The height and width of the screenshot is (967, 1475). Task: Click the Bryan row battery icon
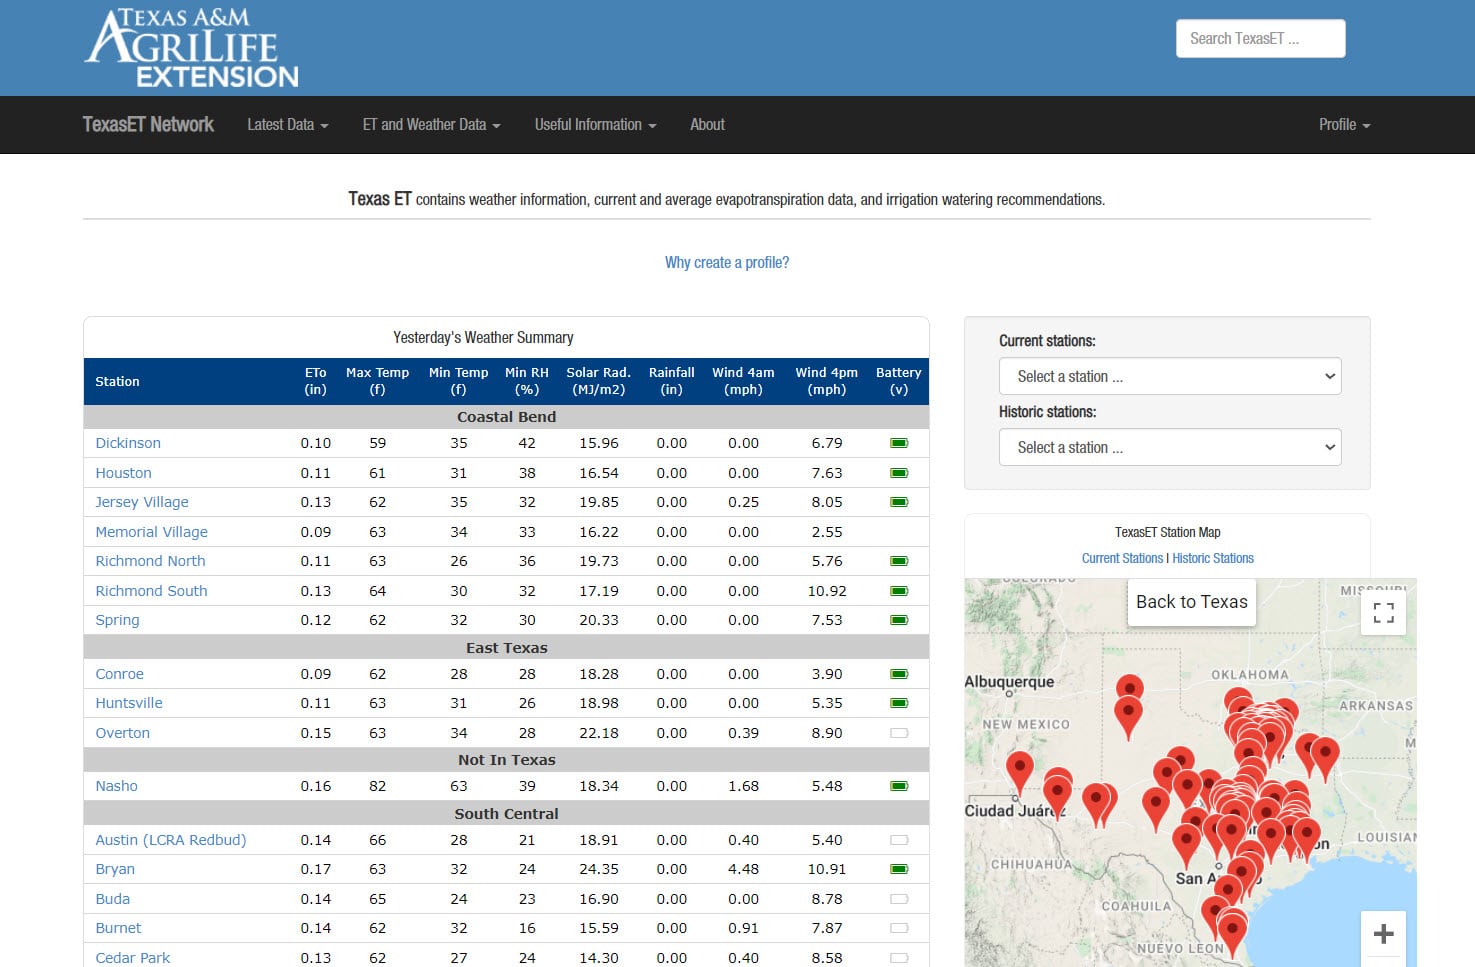pos(899,869)
